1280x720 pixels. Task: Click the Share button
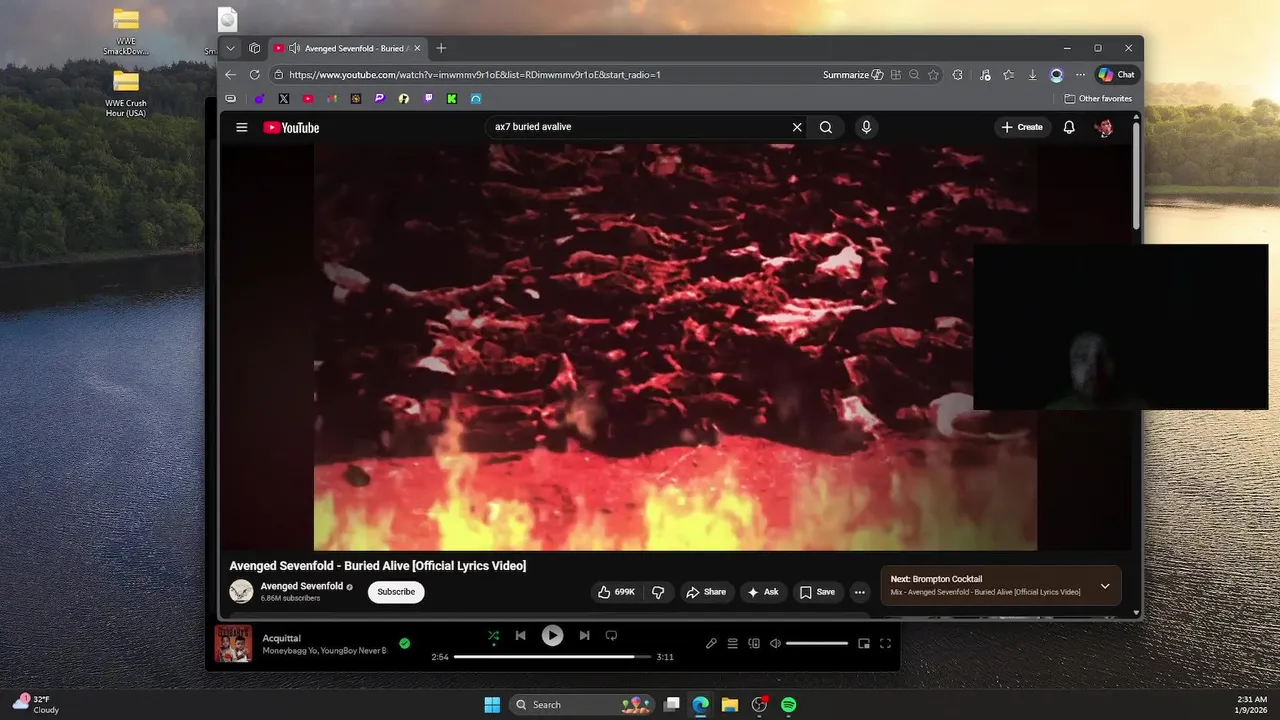click(706, 592)
